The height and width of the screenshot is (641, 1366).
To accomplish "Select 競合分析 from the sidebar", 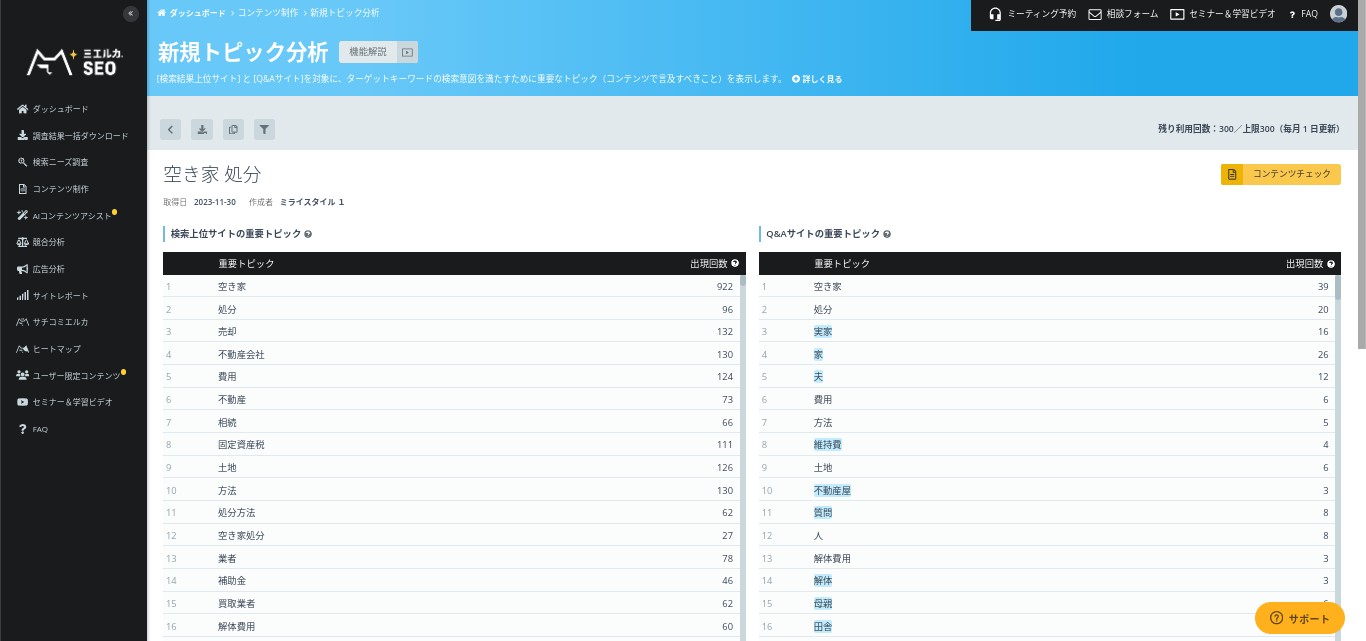I will (48, 242).
